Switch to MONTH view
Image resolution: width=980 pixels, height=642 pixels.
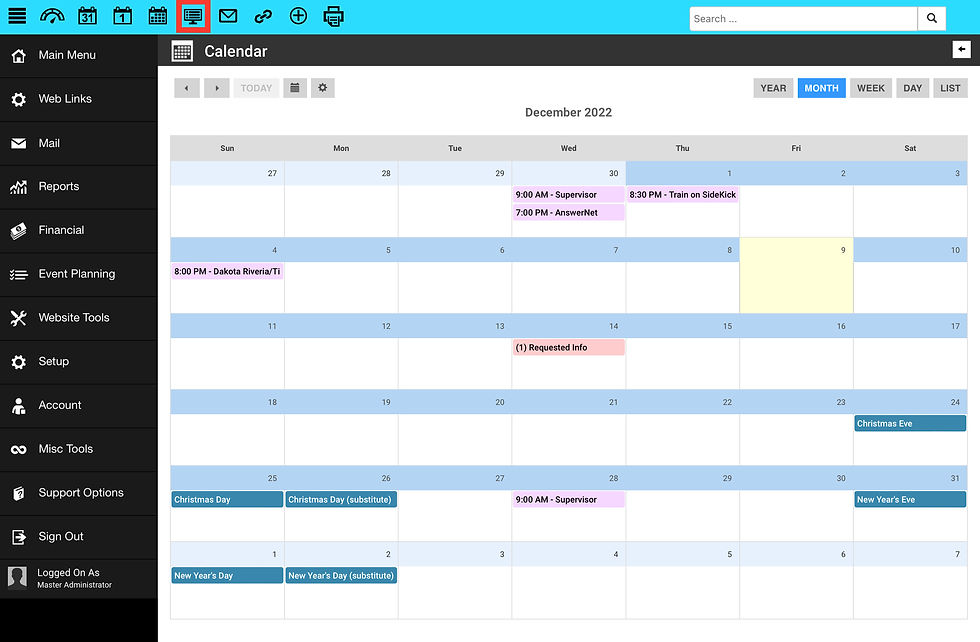pos(821,88)
